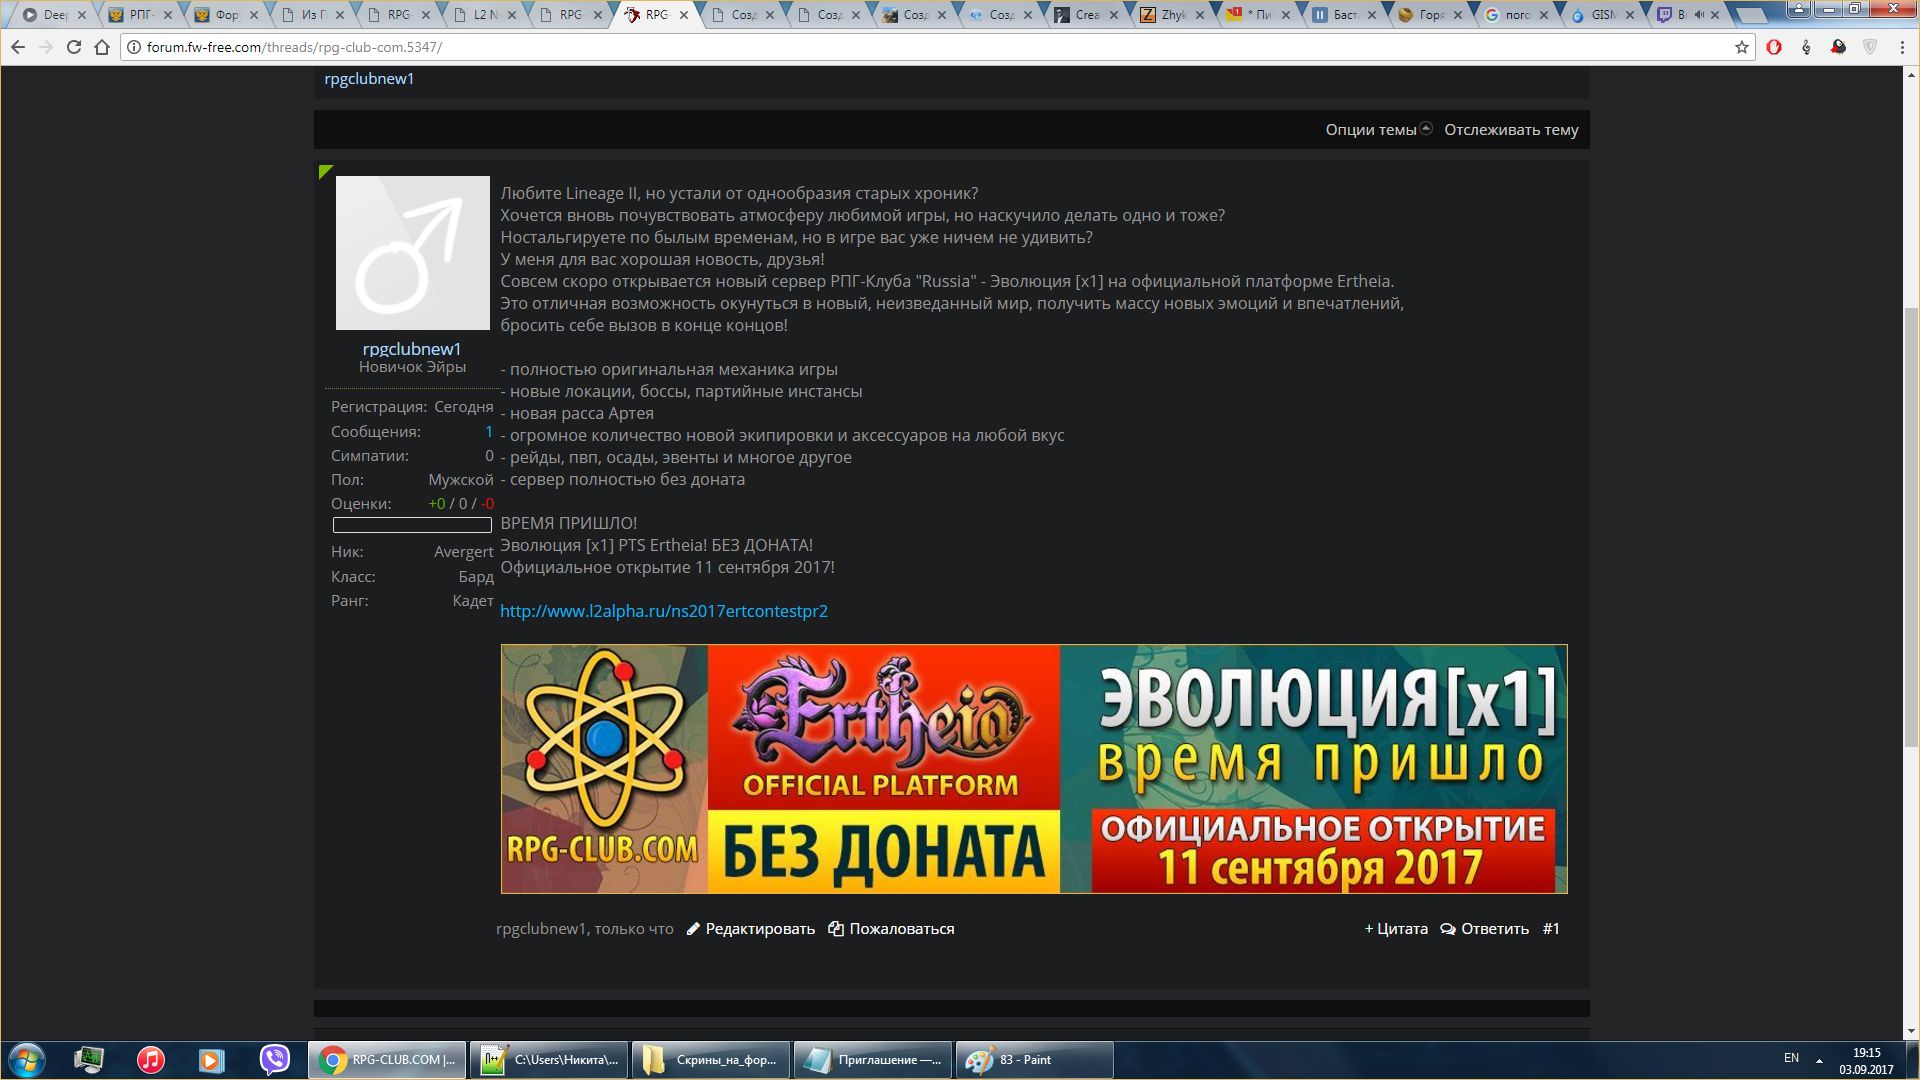Viewport: 1920px width, 1080px height.
Task: Click the reply bubble icon beside Ответить
Action: click(1448, 929)
